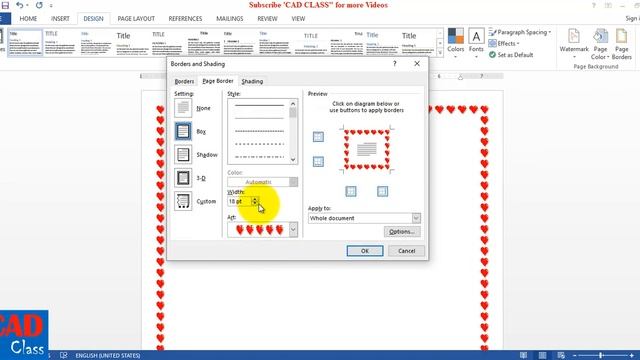Select the 3-D border setting icon

coord(183,178)
